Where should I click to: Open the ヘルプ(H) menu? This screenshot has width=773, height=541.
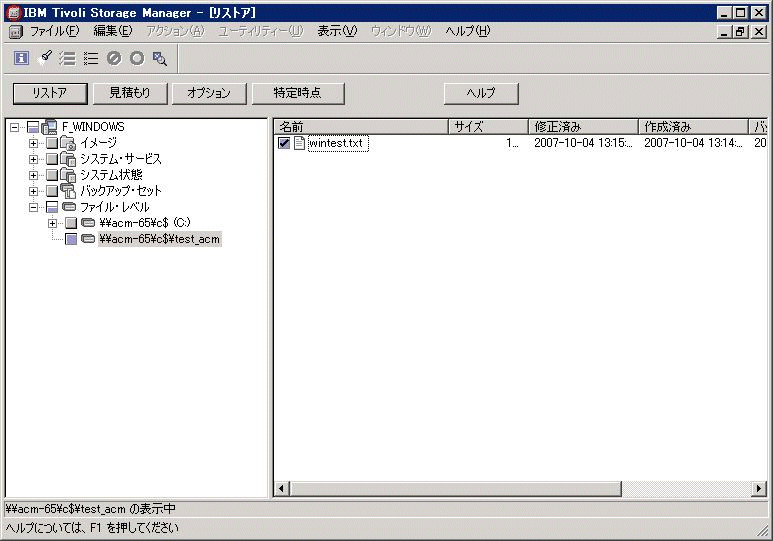(x=468, y=32)
